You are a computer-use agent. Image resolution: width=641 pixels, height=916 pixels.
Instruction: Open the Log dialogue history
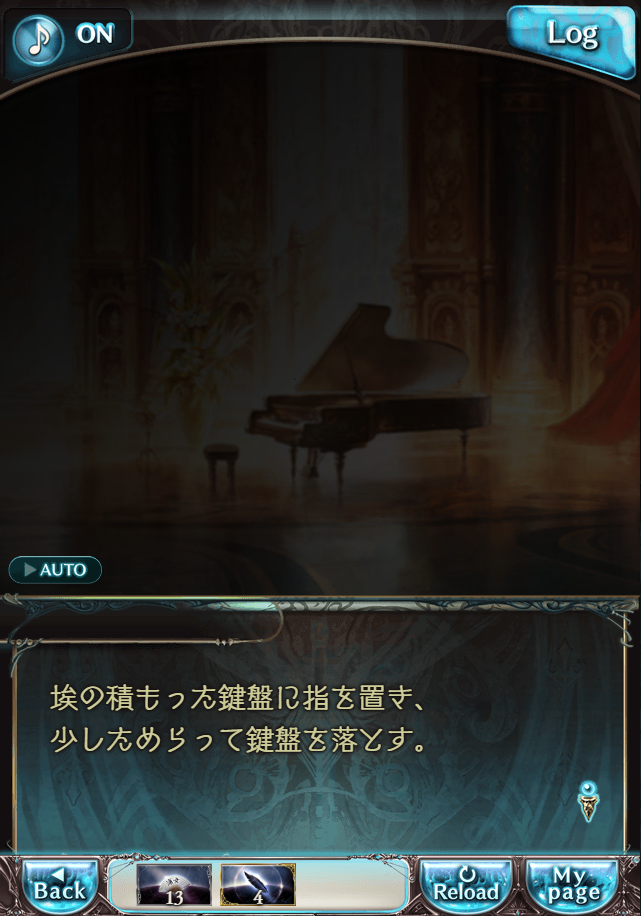(571, 38)
